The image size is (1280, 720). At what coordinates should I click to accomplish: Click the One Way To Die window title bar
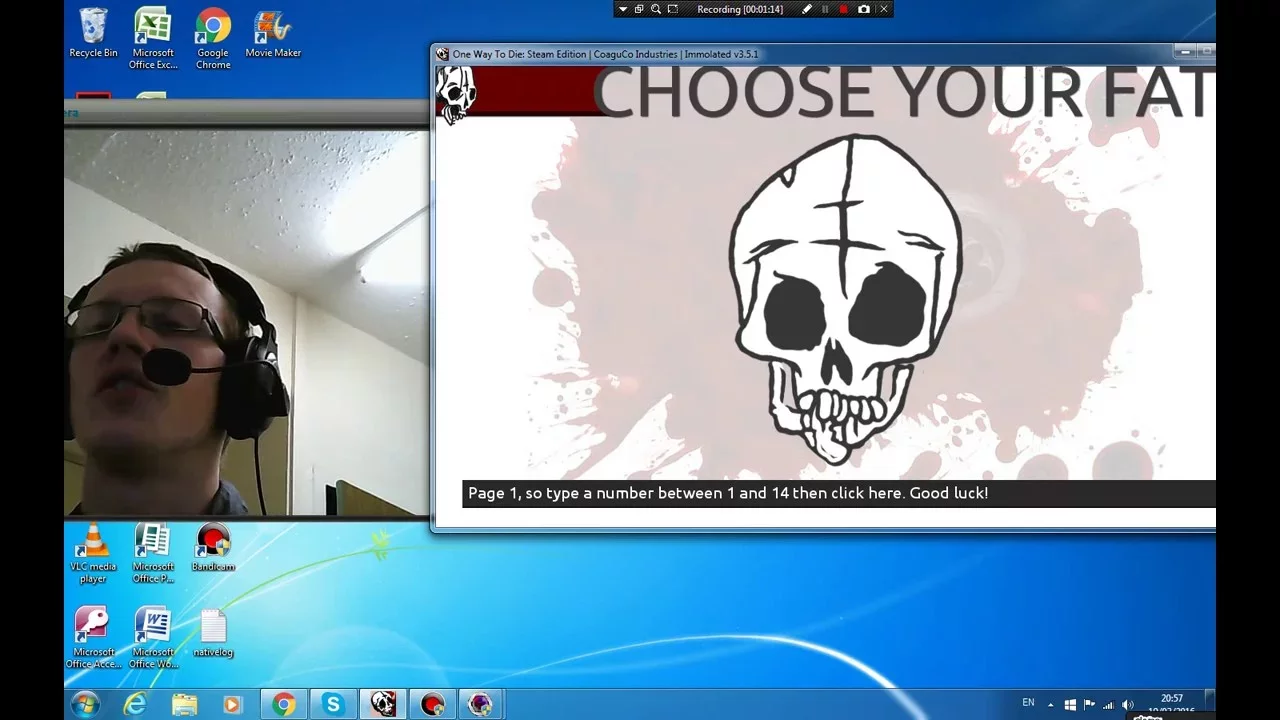(800, 54)
